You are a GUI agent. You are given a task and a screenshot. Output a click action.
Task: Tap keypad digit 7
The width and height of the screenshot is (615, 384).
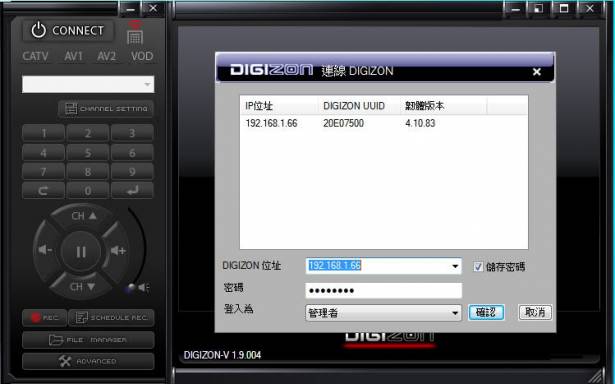coord(44,171)
